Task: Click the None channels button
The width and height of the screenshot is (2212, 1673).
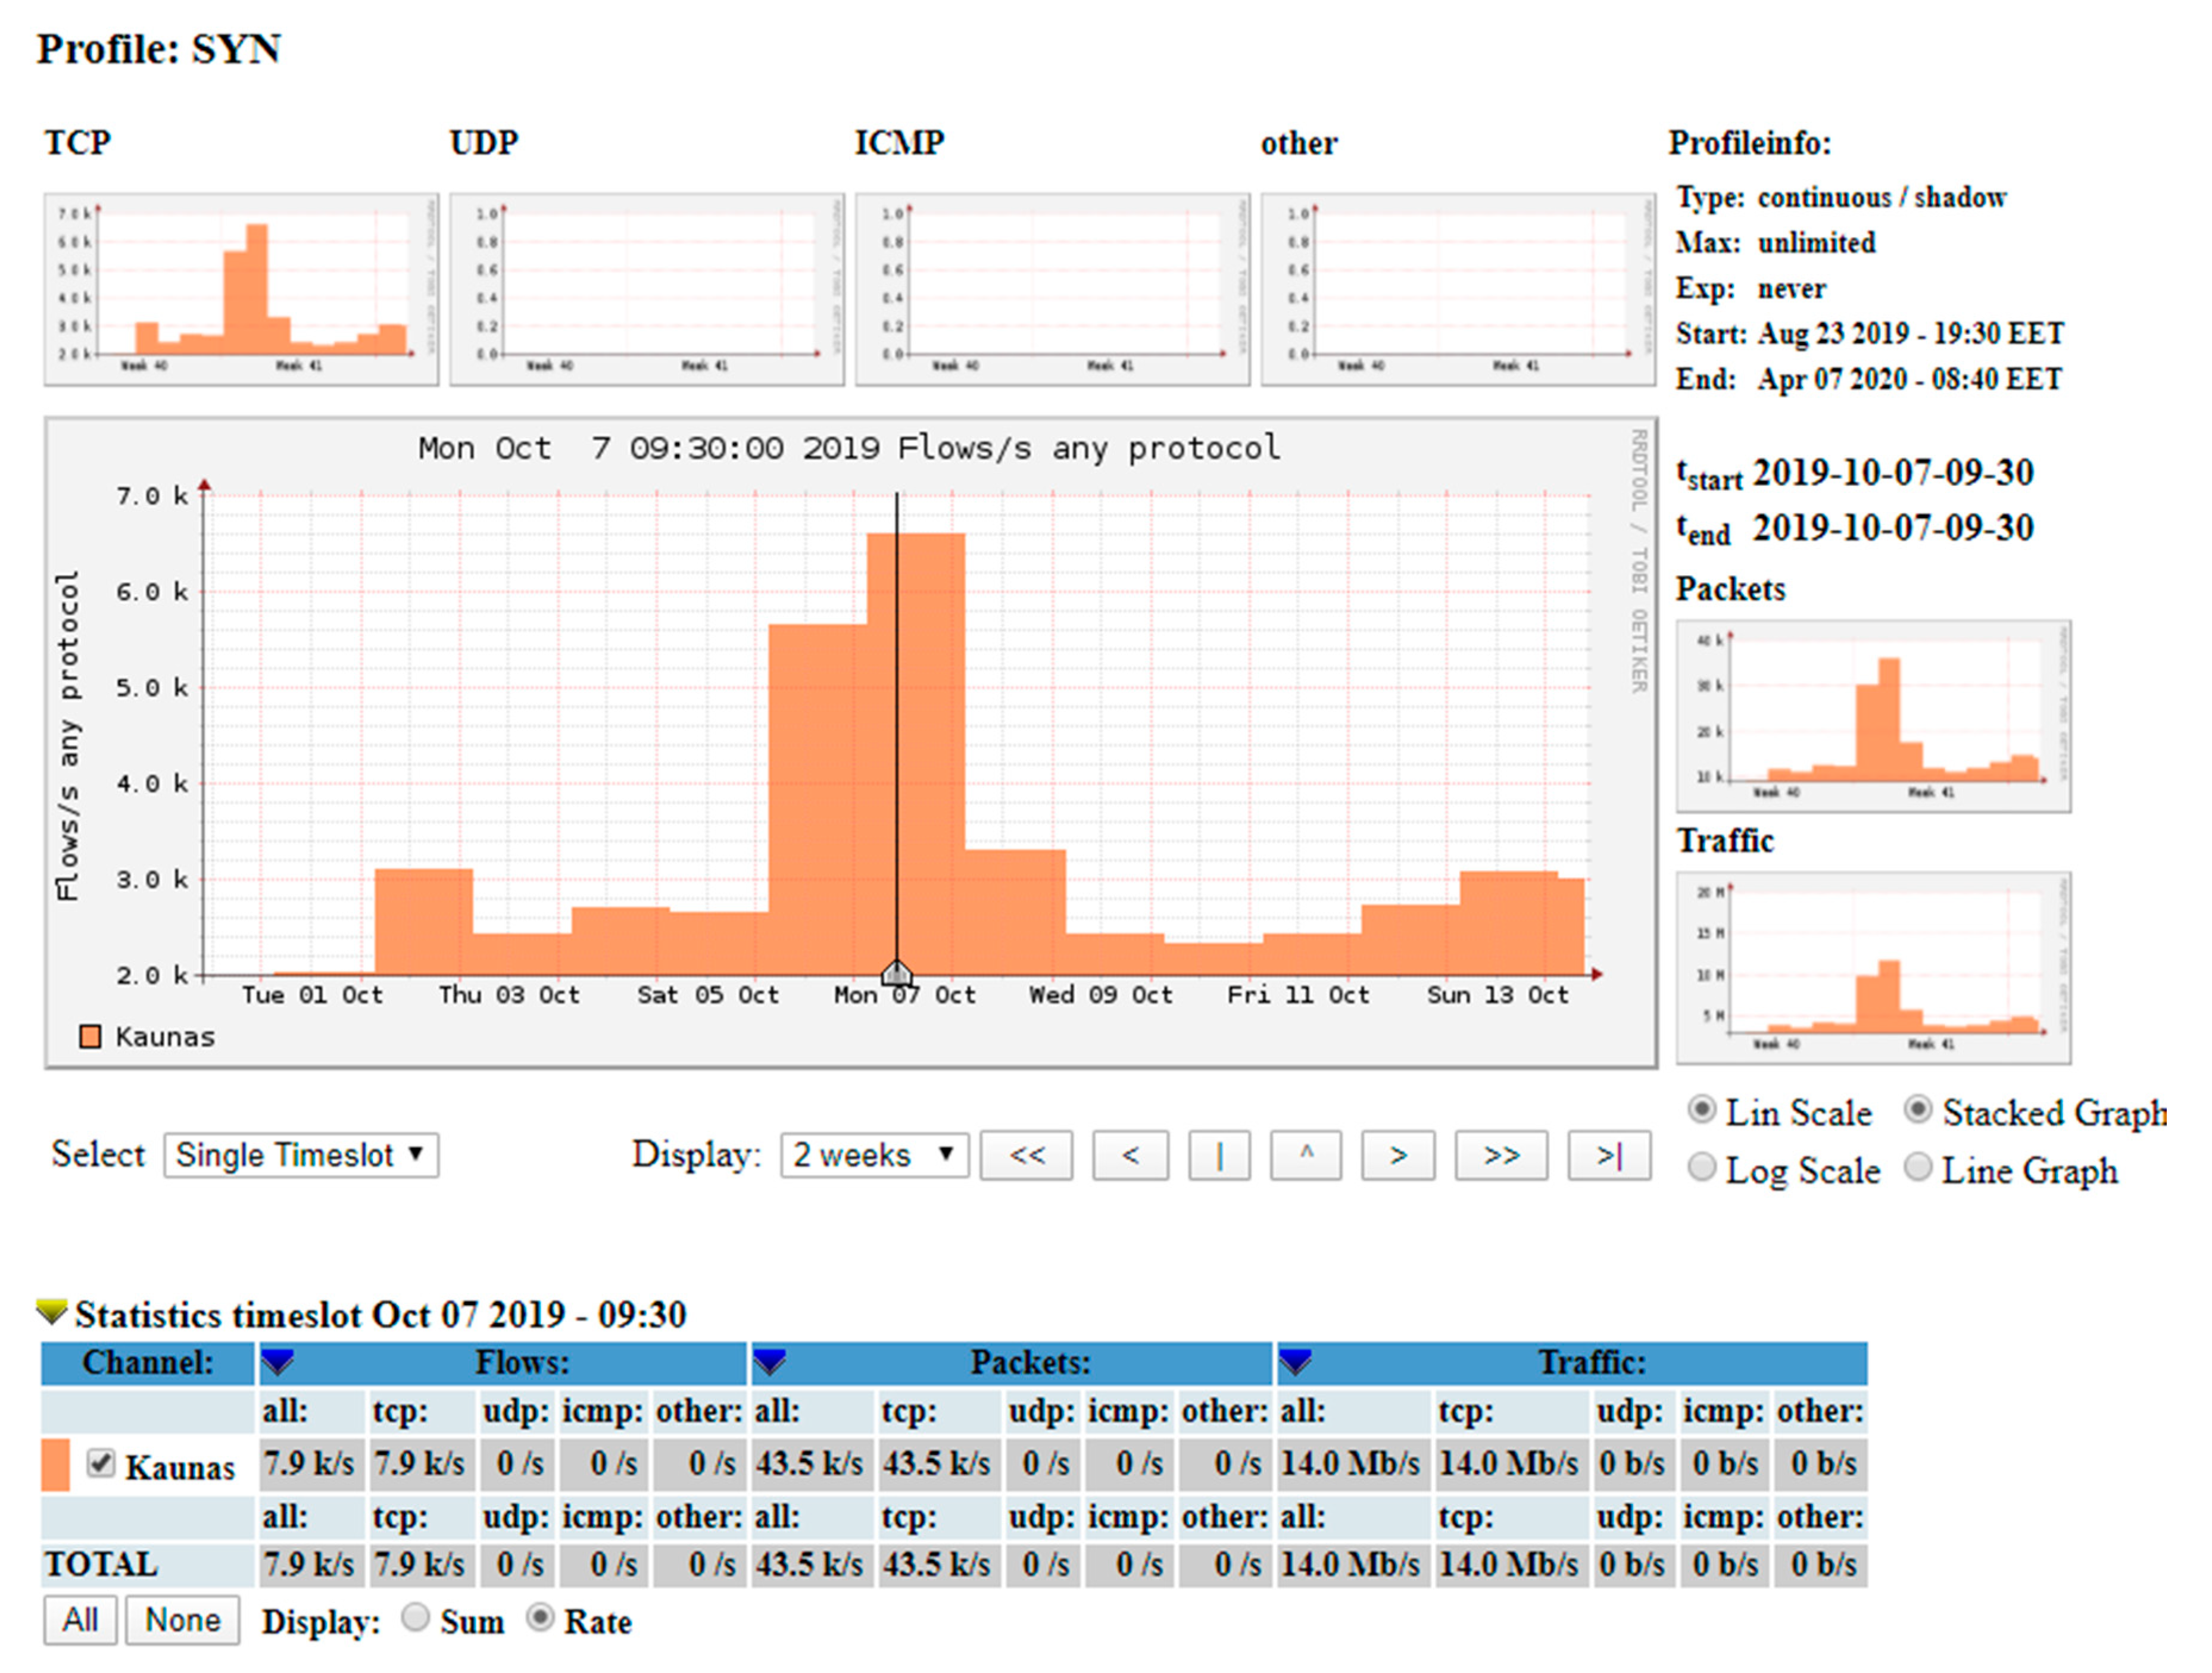Action: click(x=182, y=1620)
